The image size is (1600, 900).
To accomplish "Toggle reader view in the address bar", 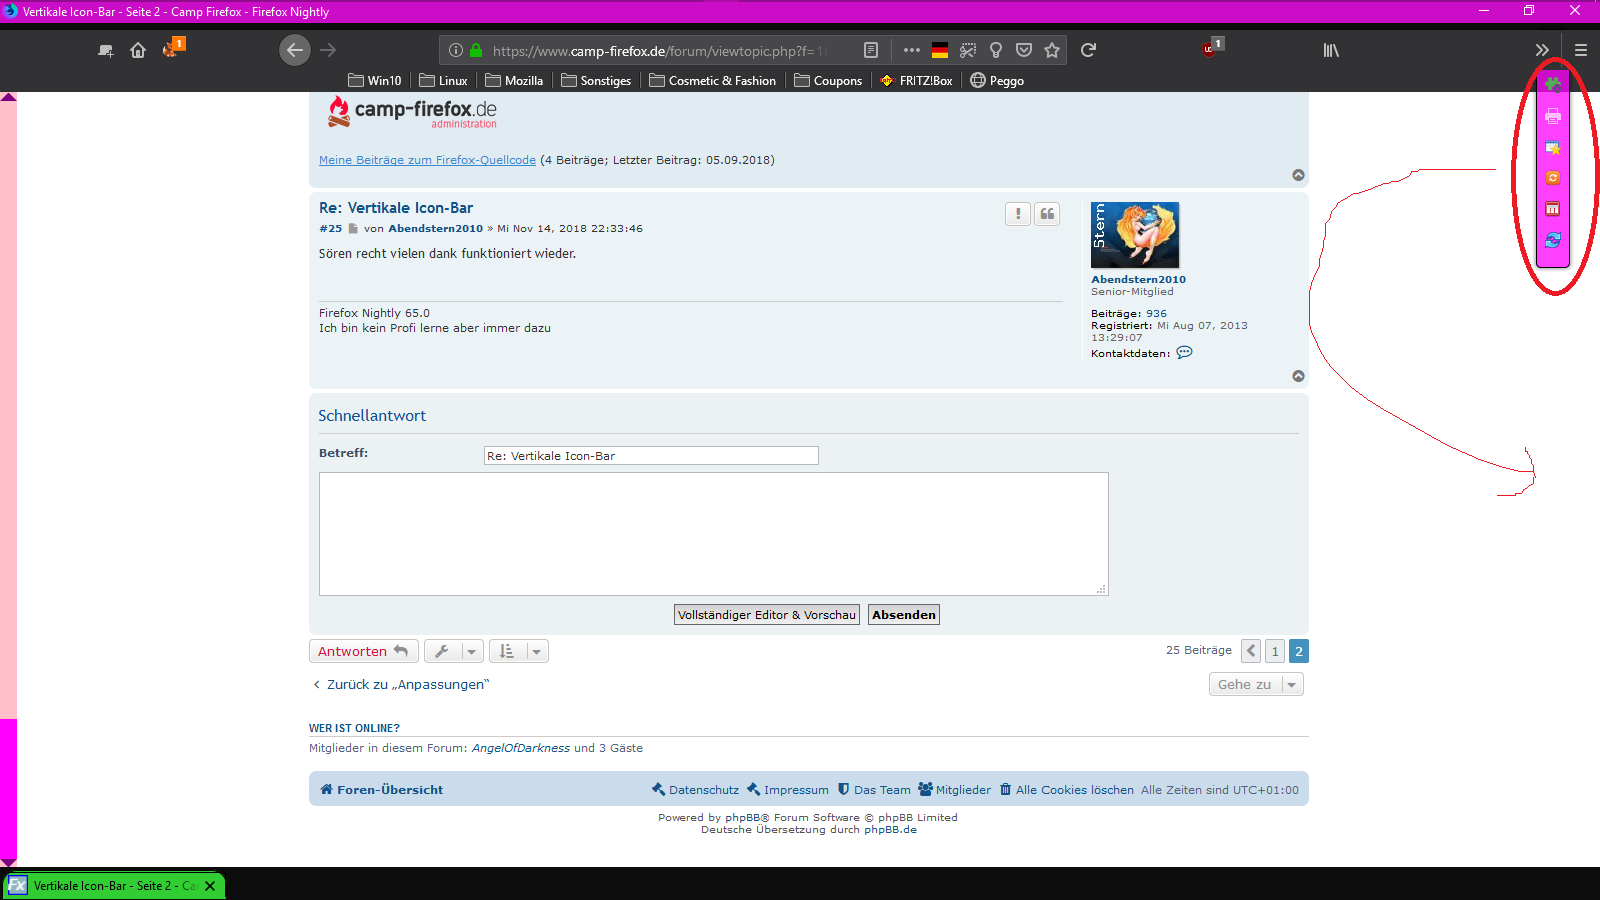I will pyautogui.click(x=871, y=50).
